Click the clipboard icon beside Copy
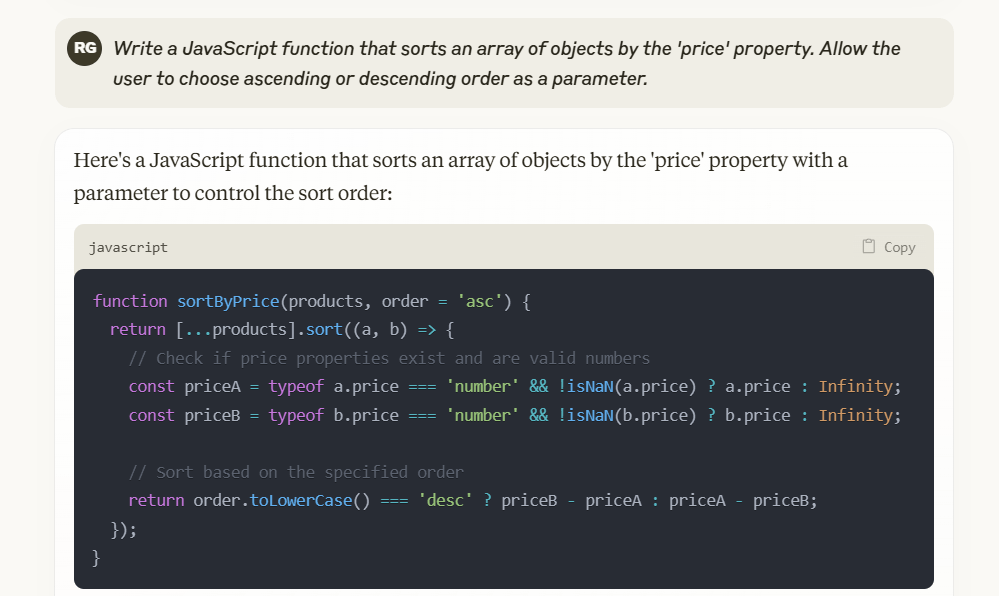 (x=869, y=246)
